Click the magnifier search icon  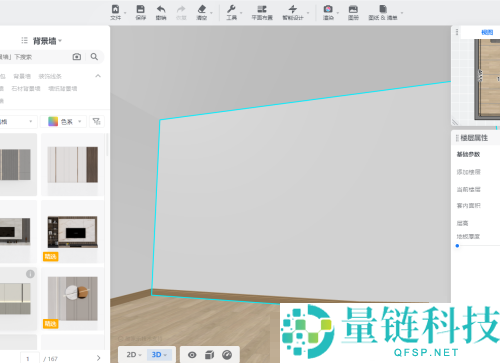click(94, 57)
